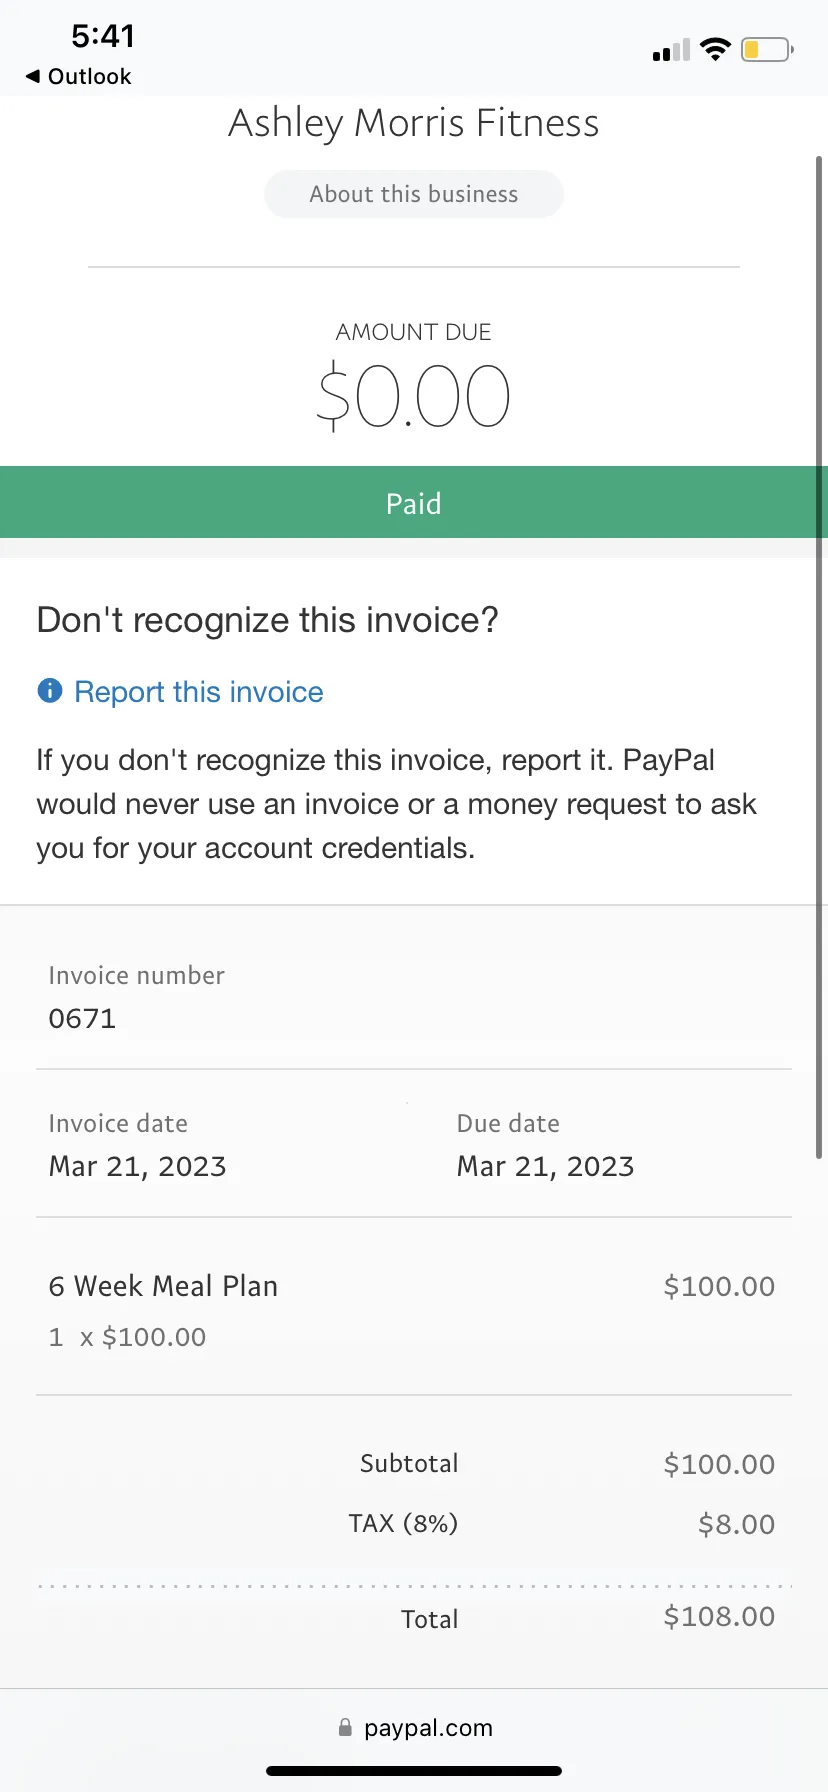Tap the Wi-Fi status icon
This screenshot has width=828, height=1792.
coord(715,49)
